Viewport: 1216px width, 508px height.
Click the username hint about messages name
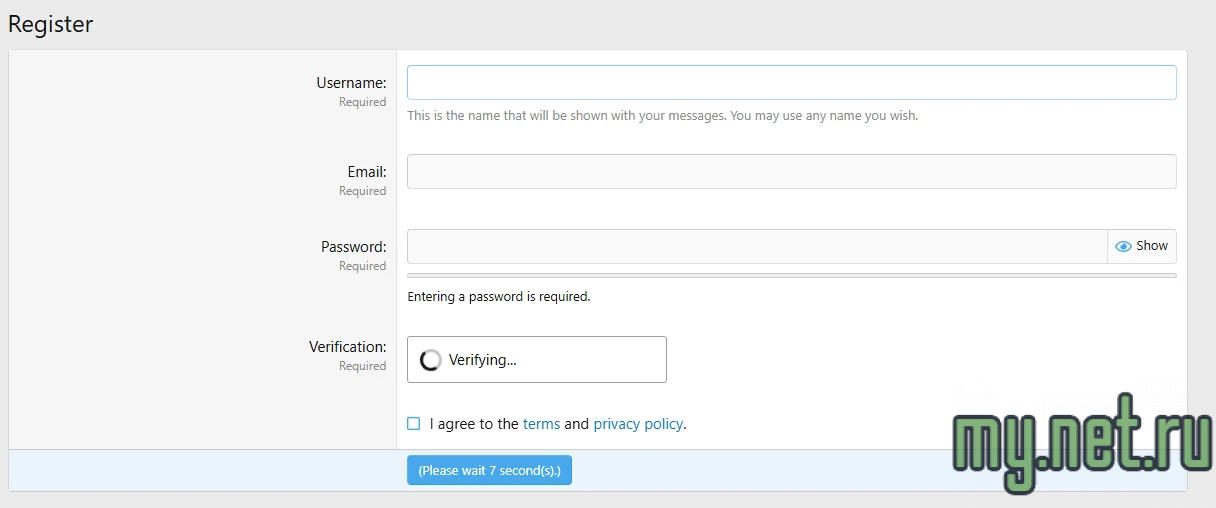click(662, 116)
